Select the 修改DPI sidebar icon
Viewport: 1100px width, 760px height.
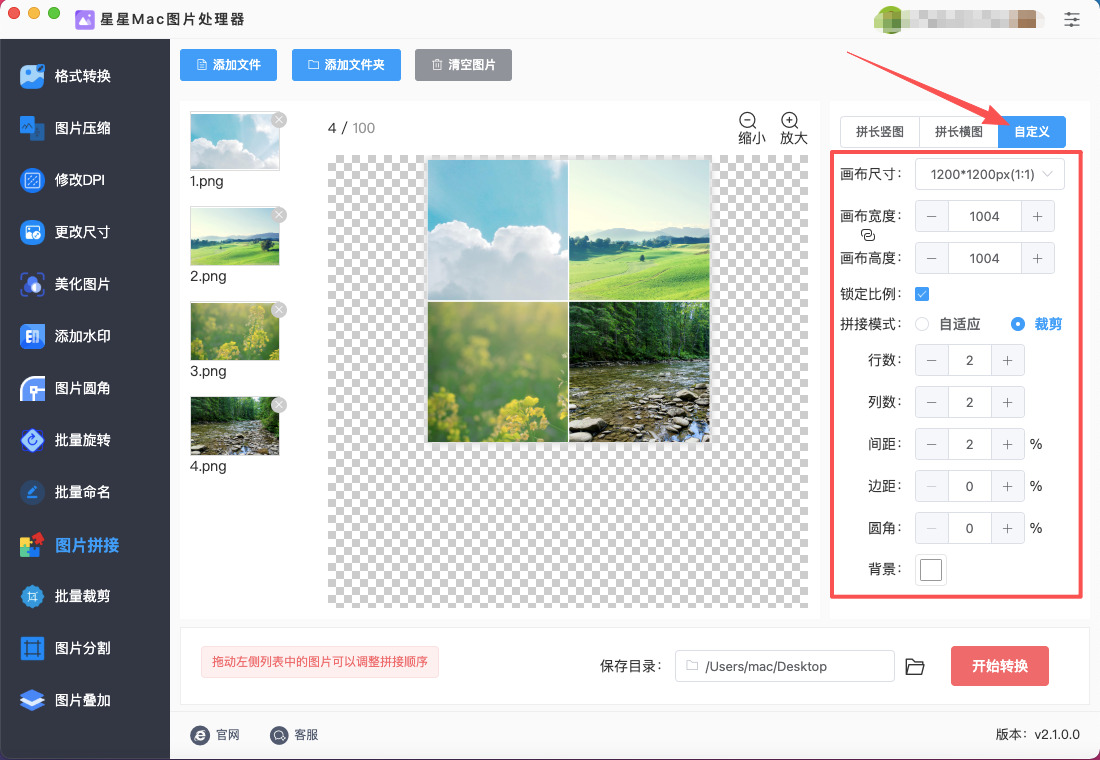(x=32, y=180)
